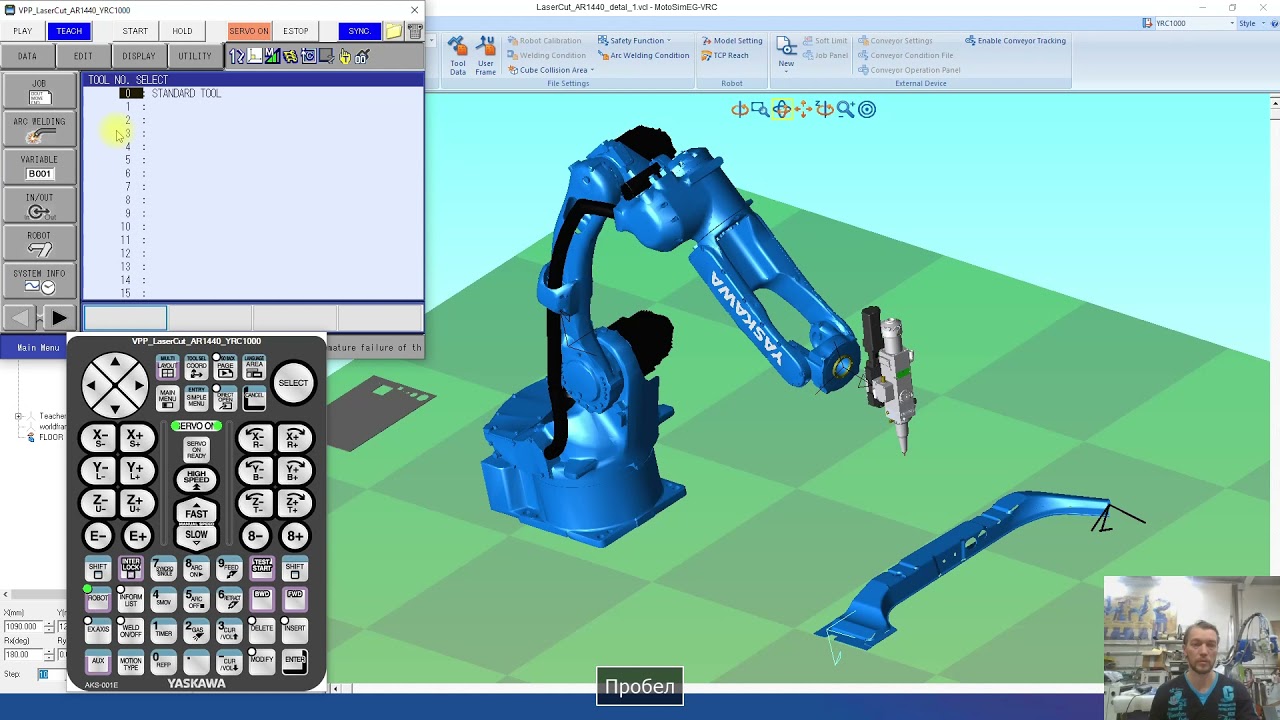Open the pendant DATA menu
Screen dimensions: 1280x720
coord(27,56)
